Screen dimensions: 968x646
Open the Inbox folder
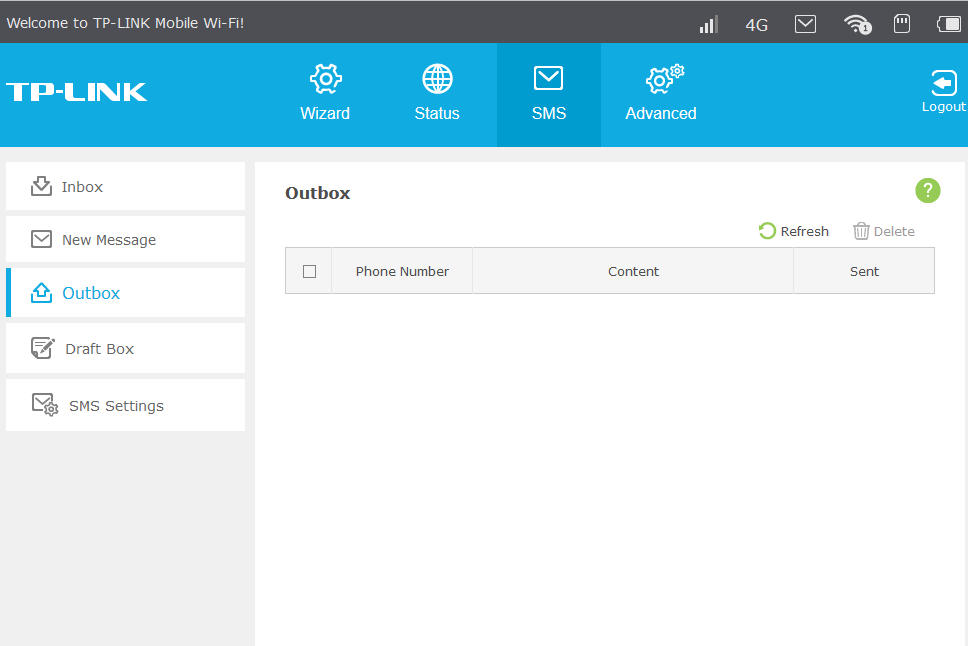point(125,186)
